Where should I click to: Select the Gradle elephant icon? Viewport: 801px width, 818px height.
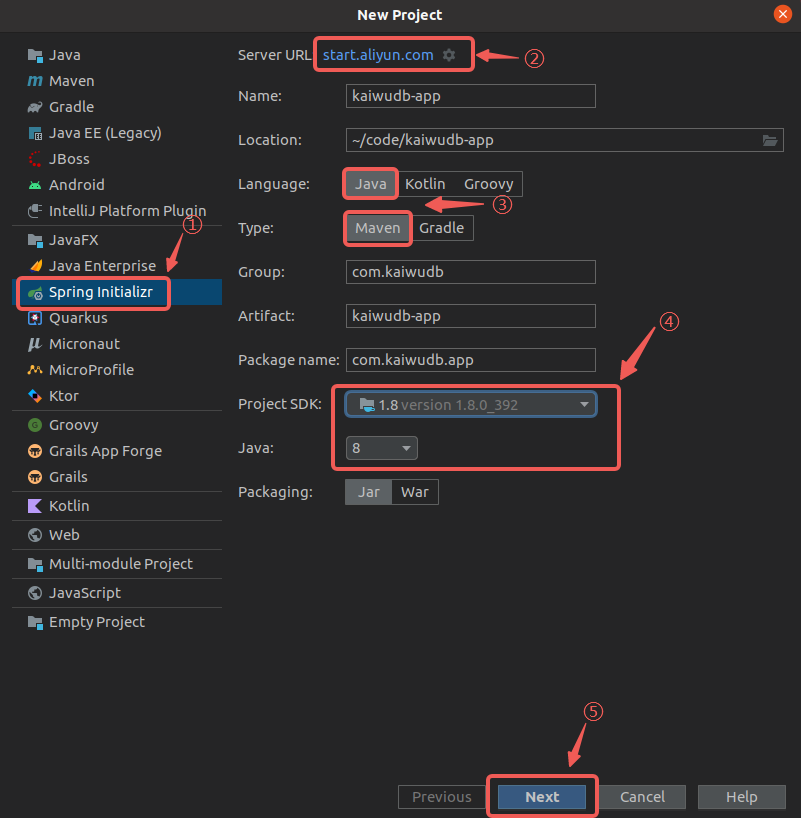[x=35, y=107]
